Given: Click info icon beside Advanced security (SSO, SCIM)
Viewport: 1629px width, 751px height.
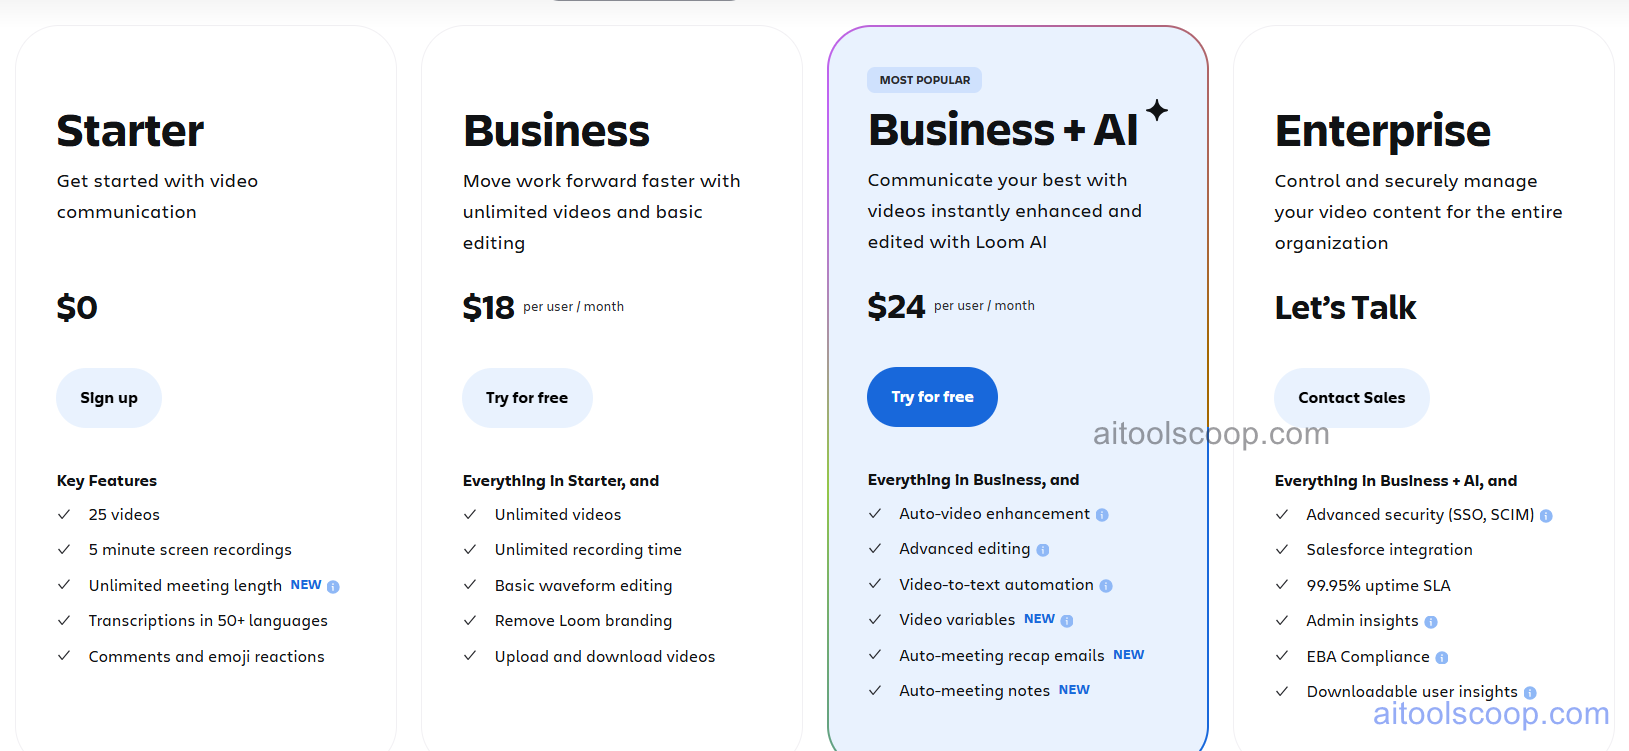Looking at the screenshot, I should coord(1546,515).
